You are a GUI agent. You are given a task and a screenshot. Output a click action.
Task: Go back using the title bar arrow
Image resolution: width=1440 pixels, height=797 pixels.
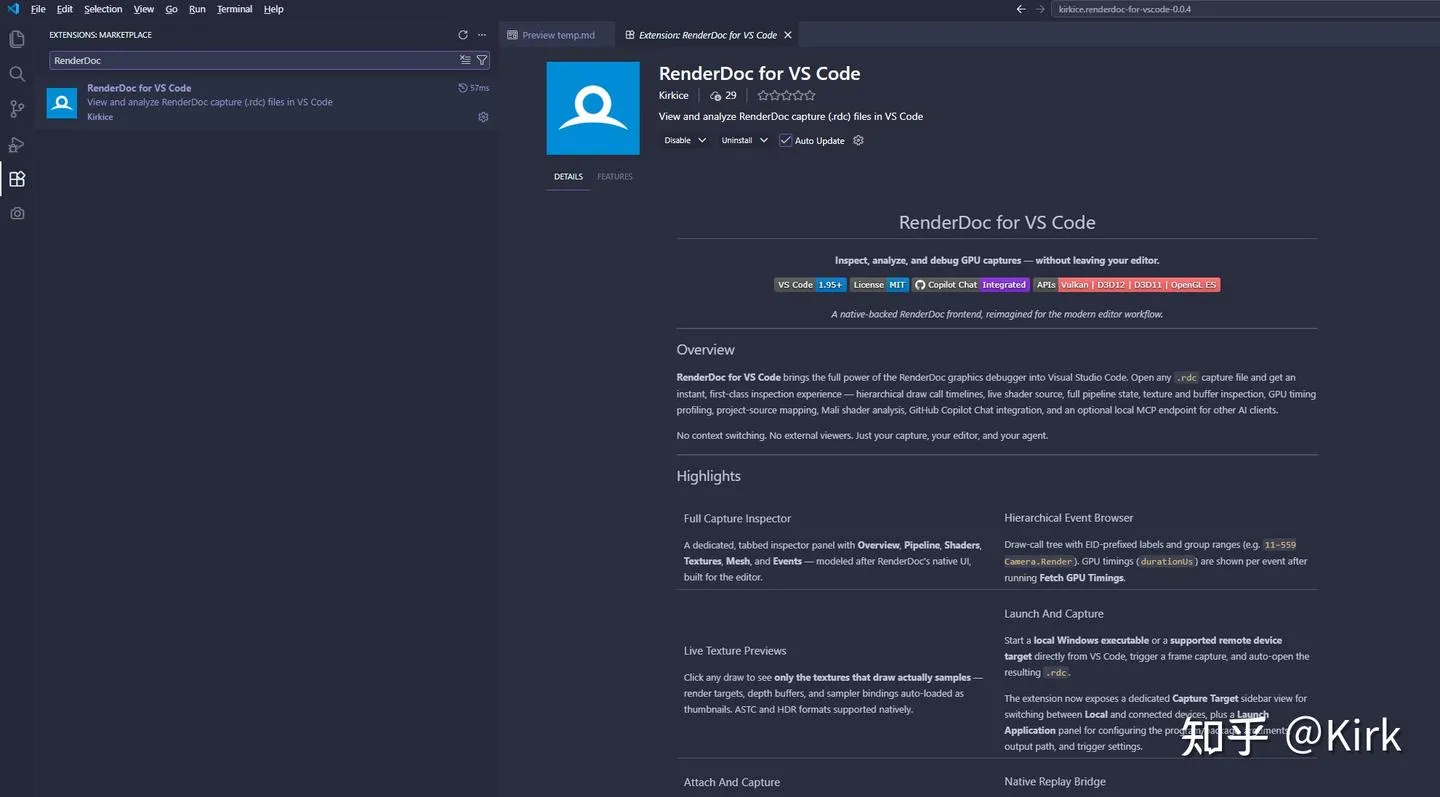click(x=1021, y=9)
